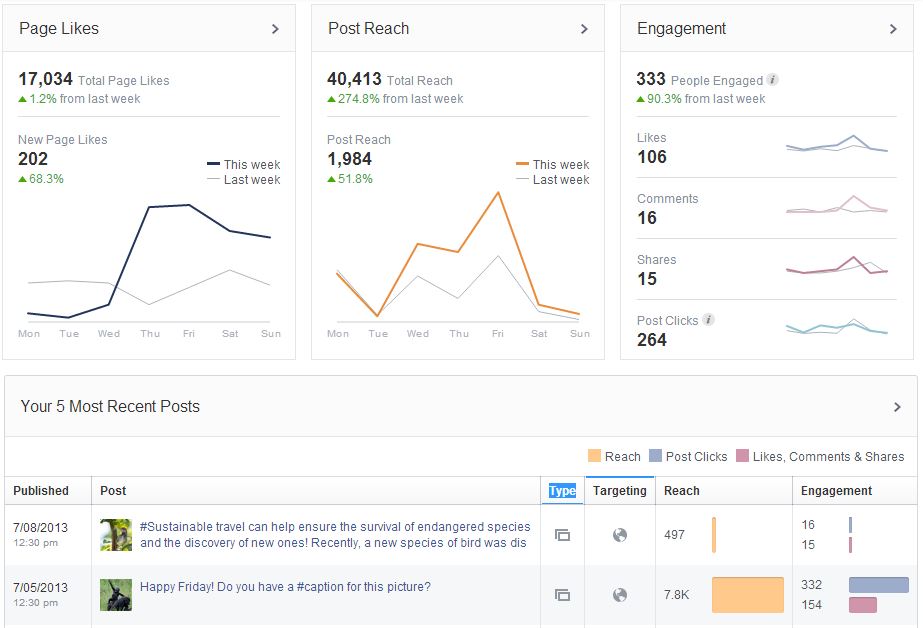This screenshot has width=923, height=628.
Task: Click the photo type icon for 7/08/2013 post
Action: [x=562, y=535]
